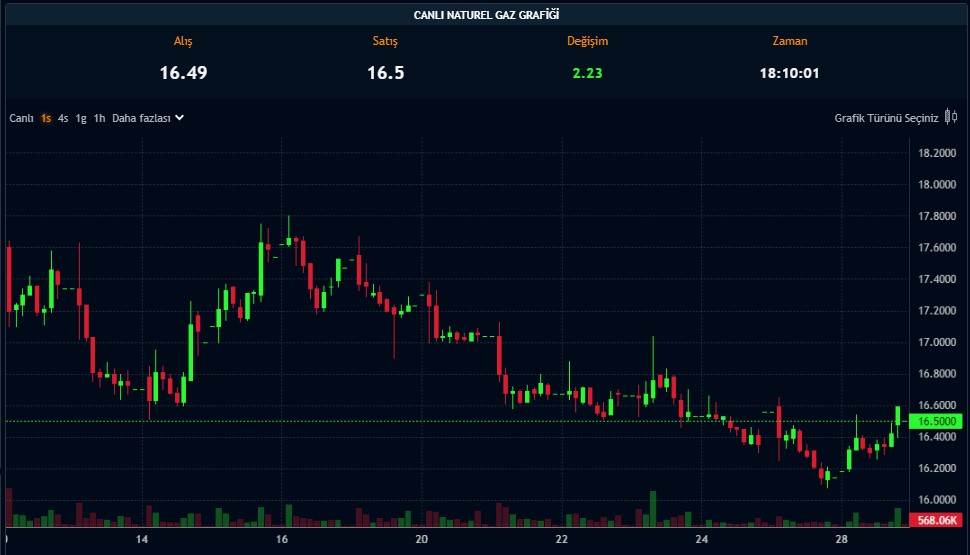Expand the Daha fazlası dropdown
The image size is (970, 555).
148,118
